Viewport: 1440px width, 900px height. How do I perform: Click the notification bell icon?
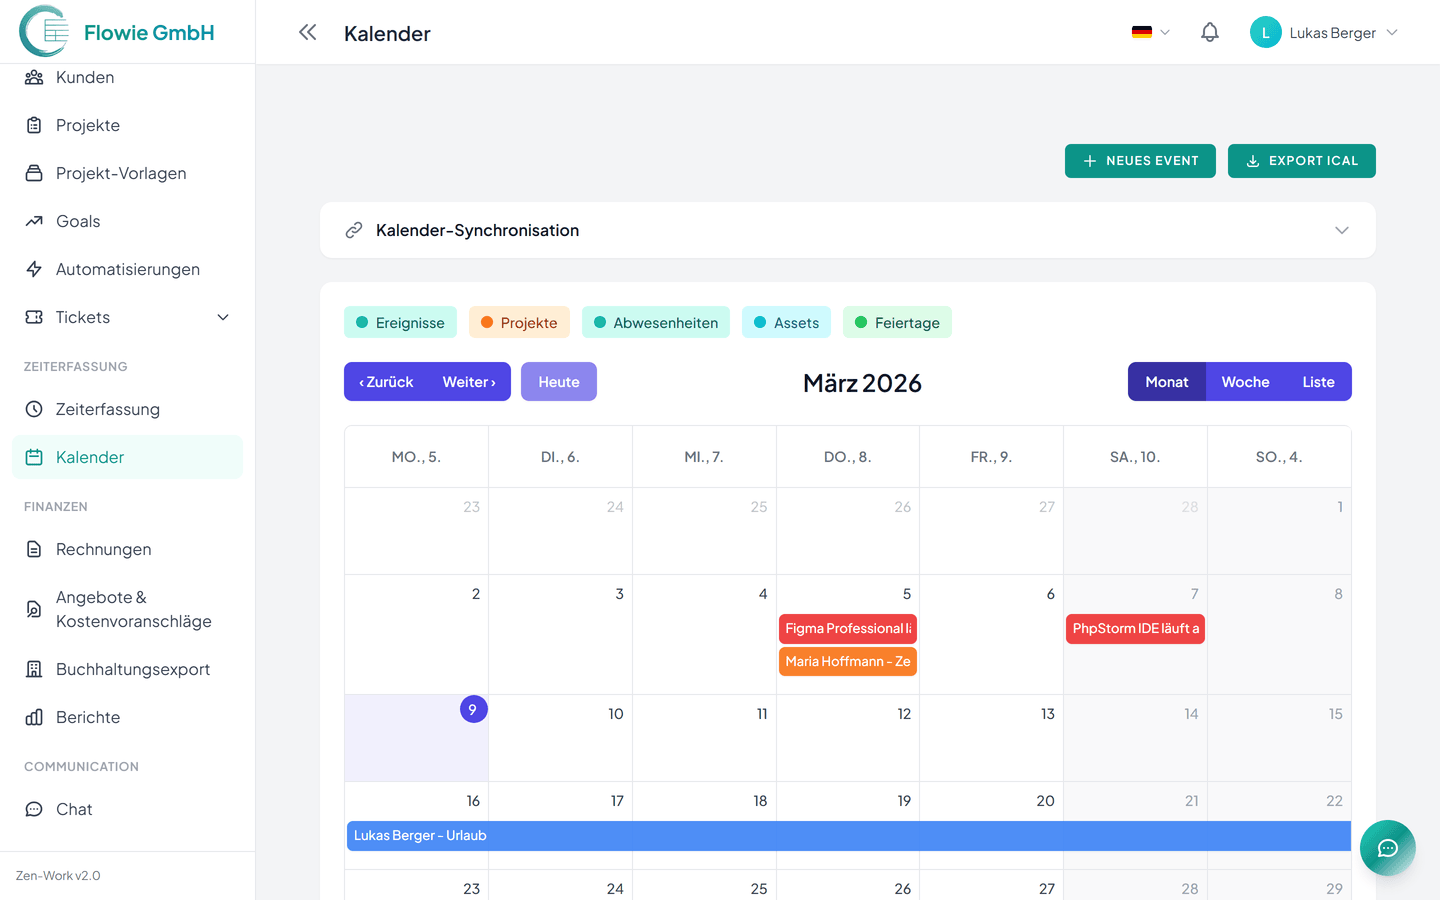tap(1209, 31)
